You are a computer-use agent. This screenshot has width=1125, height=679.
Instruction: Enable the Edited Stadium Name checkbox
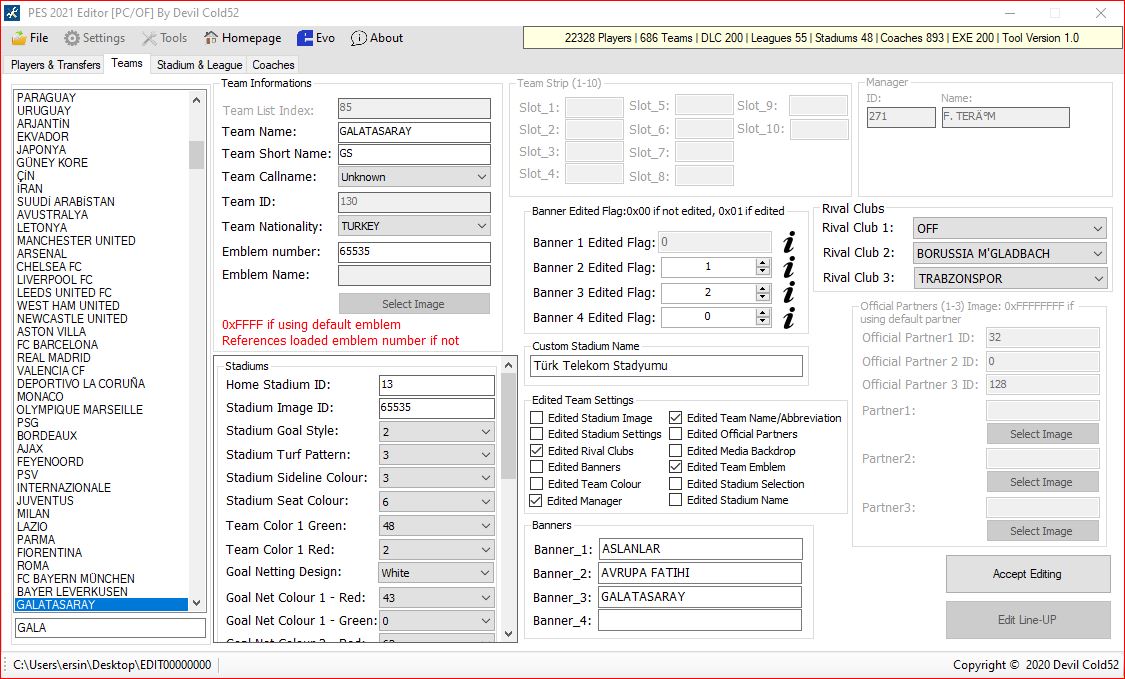676,500
